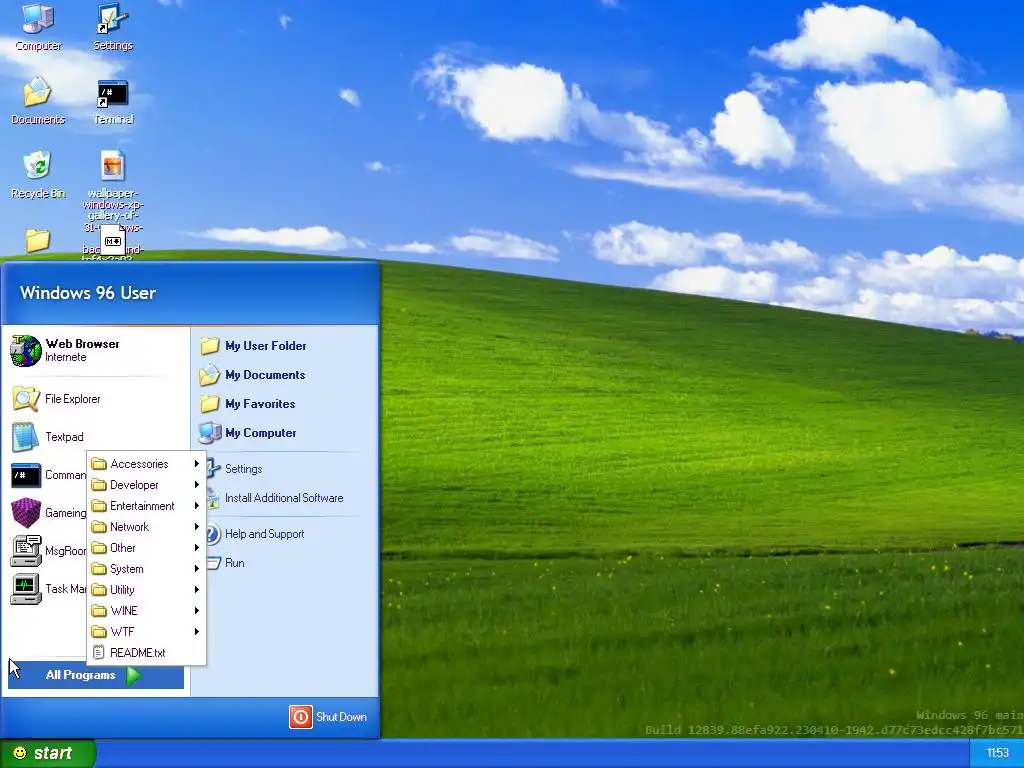The height and width of the screenshot is (768, 1024).
Task: Expand the WINE submenu arrow
Action: (196, 611)
